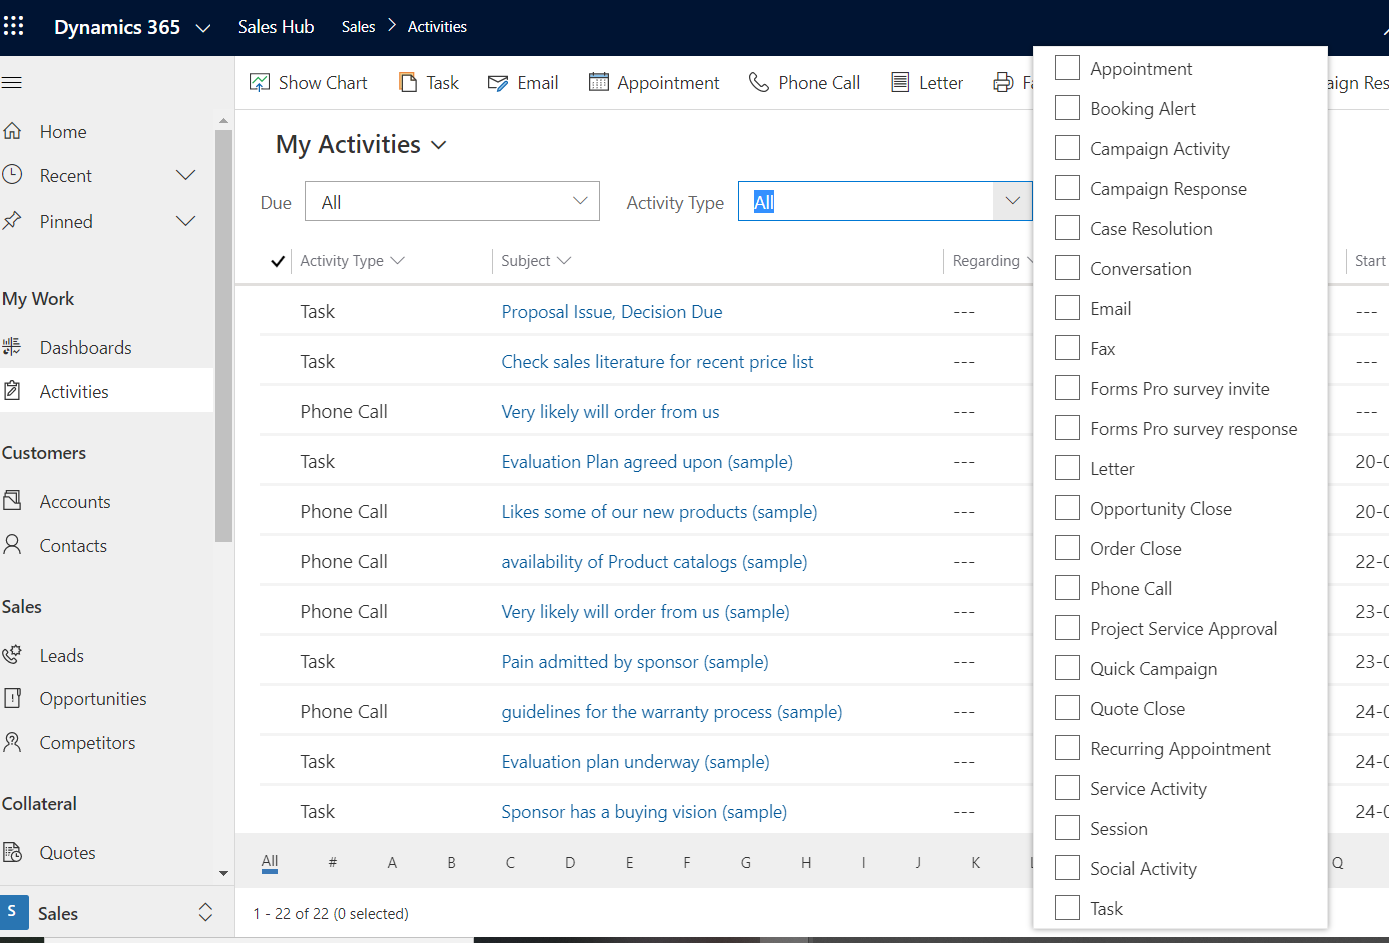This screenshot has height=943, width=1389.
Task: Create a new Appointment activity
Action: pos(654,82)
